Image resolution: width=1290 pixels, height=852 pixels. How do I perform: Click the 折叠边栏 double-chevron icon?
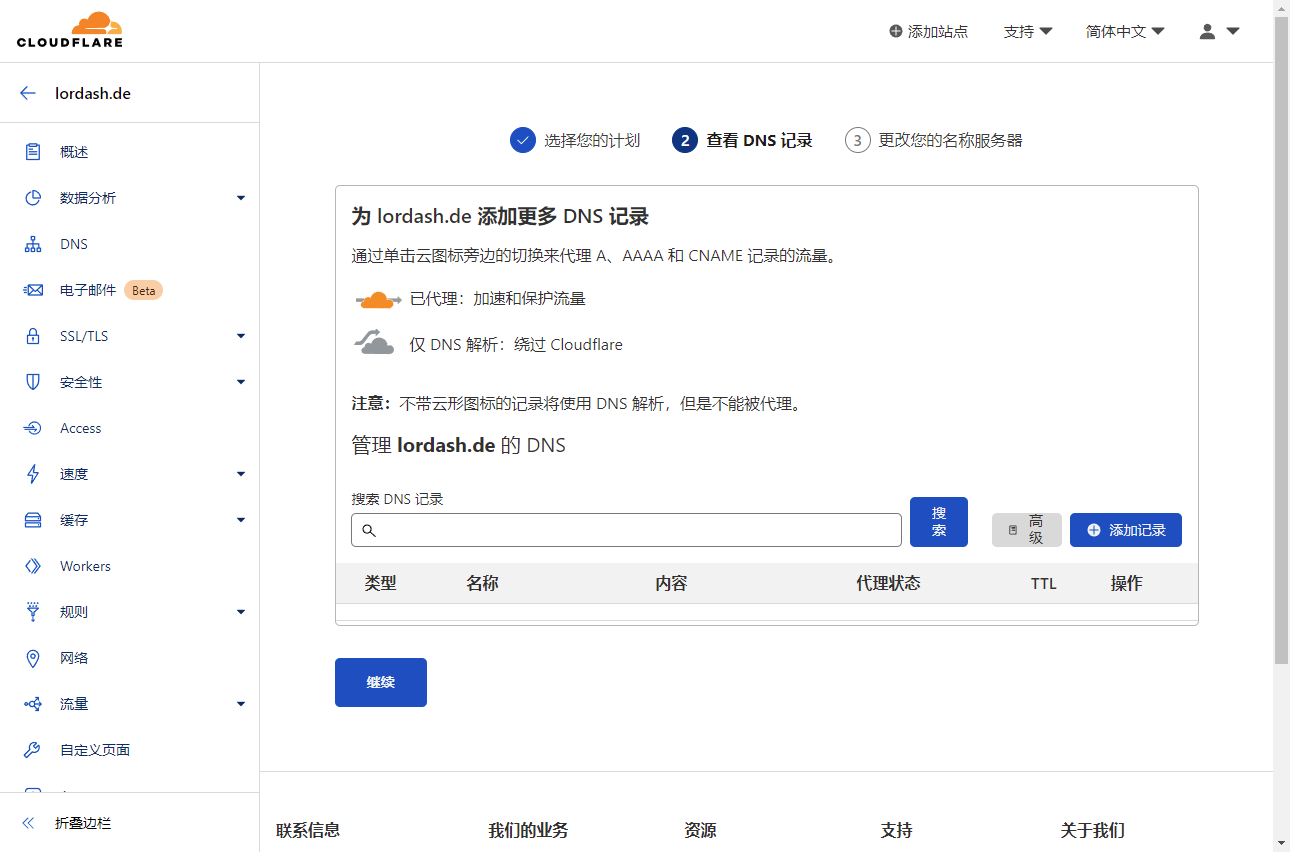[x=28, y=823]
